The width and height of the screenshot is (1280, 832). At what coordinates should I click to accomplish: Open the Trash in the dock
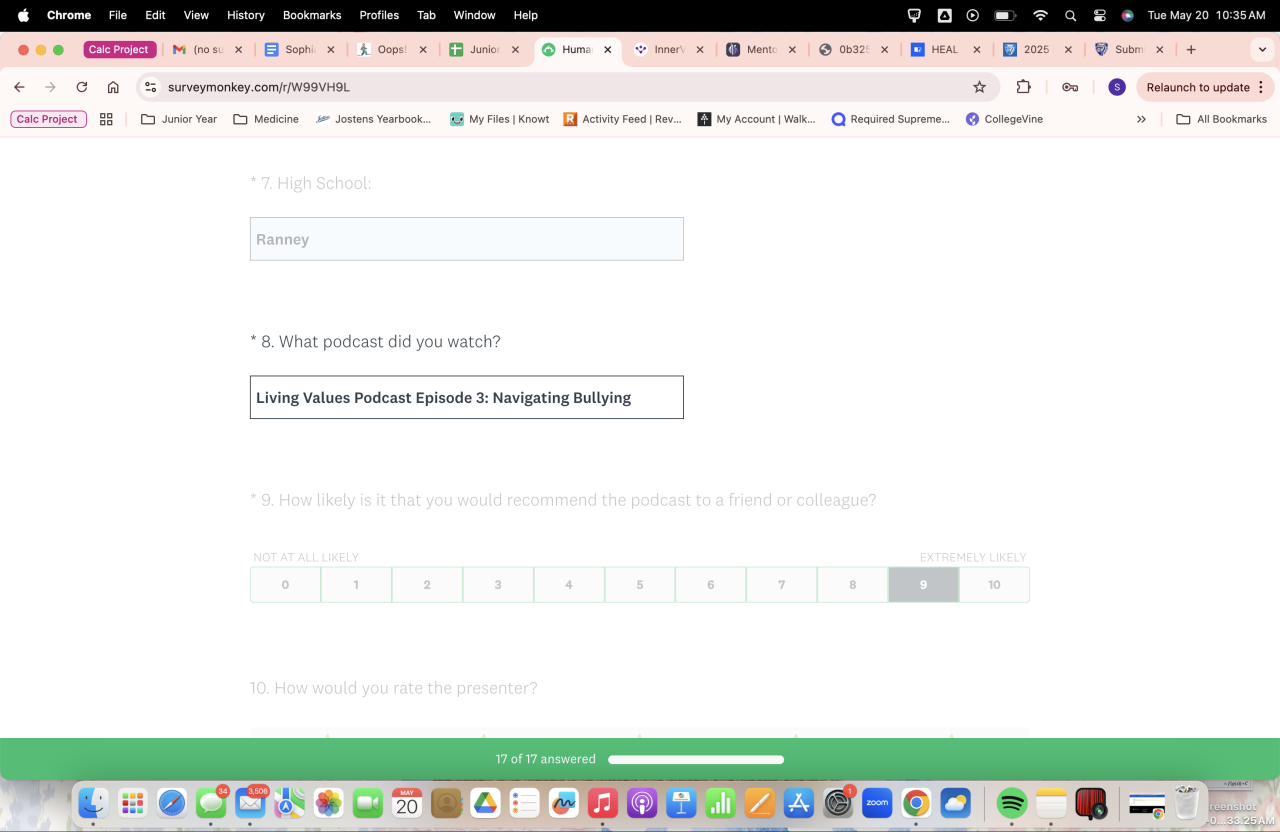pos(1186,802)
